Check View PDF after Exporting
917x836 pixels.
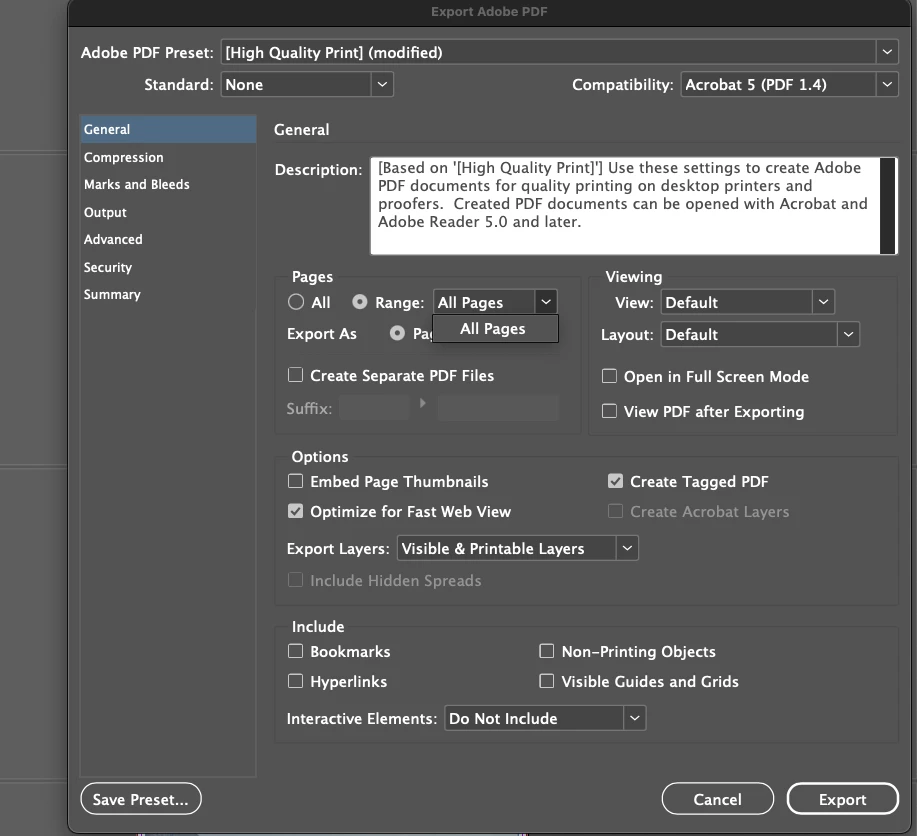609,411
